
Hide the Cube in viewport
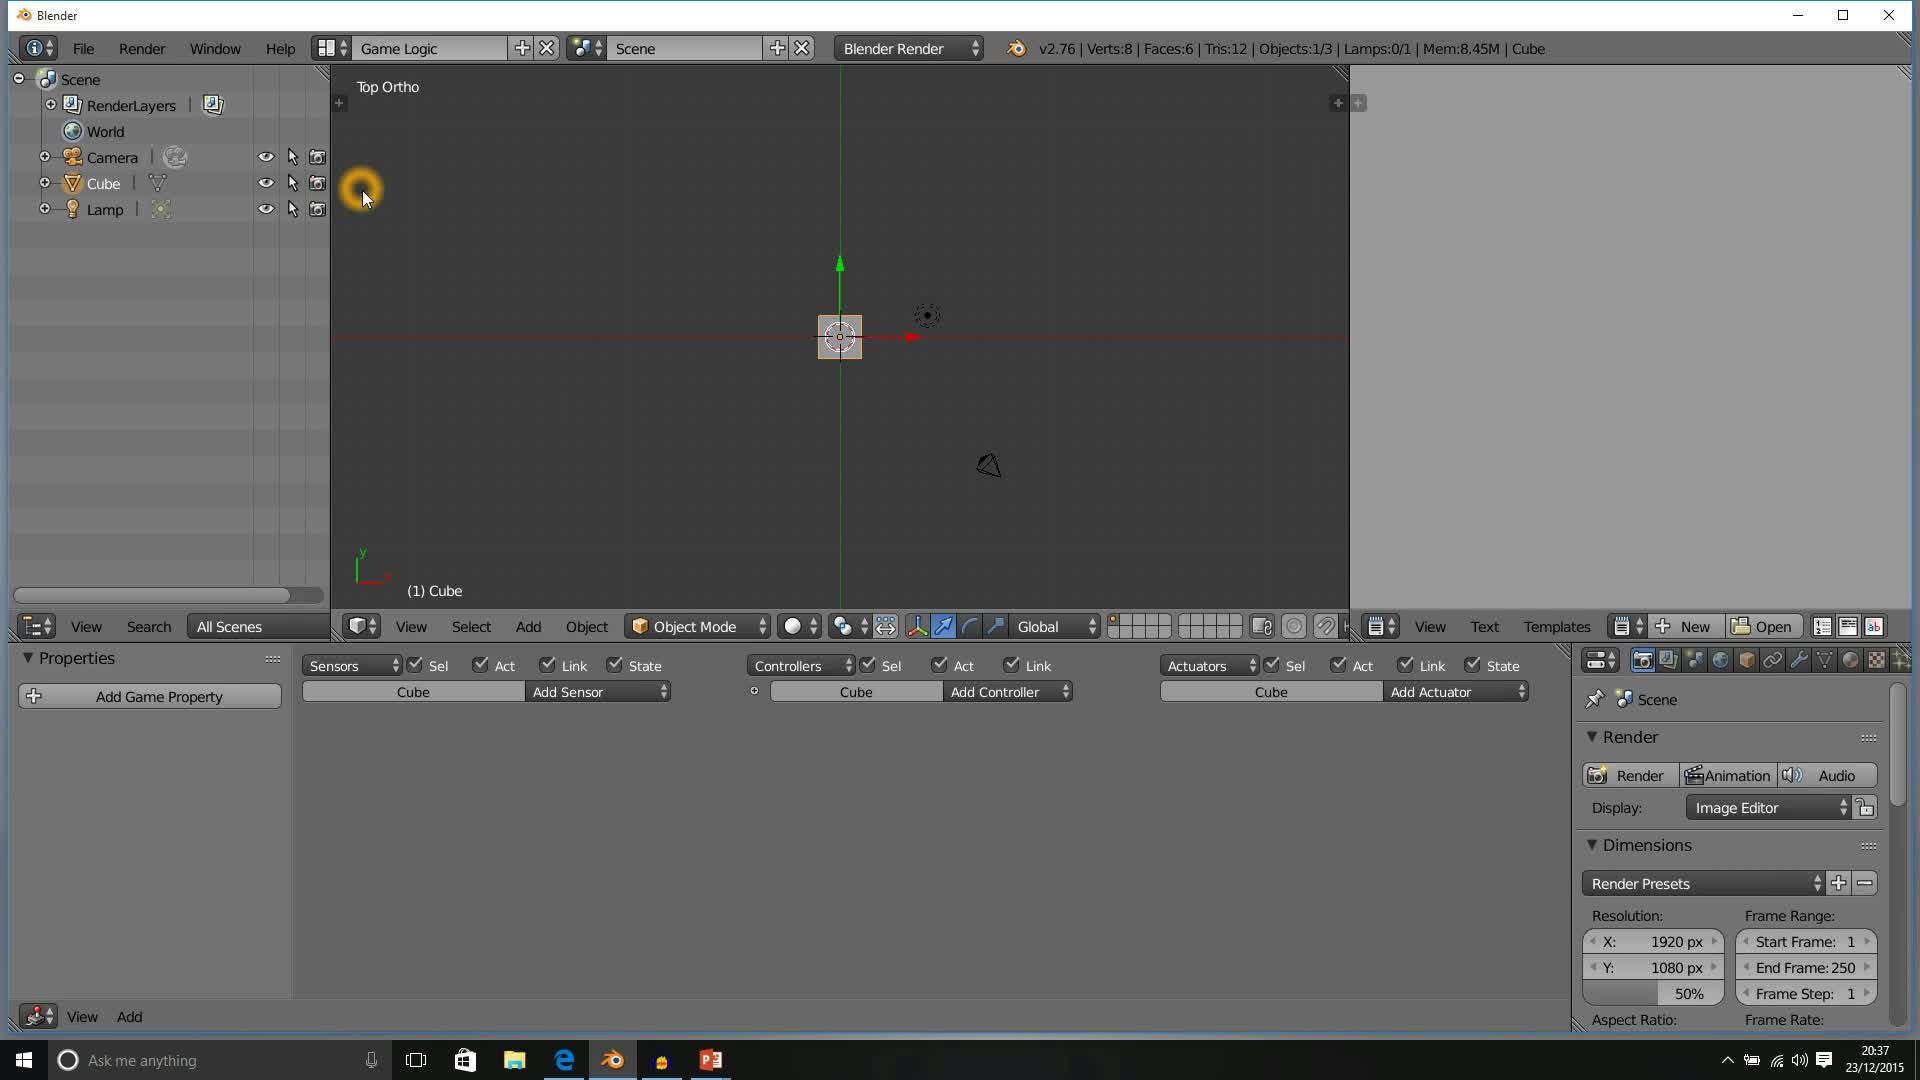point(265,183)
